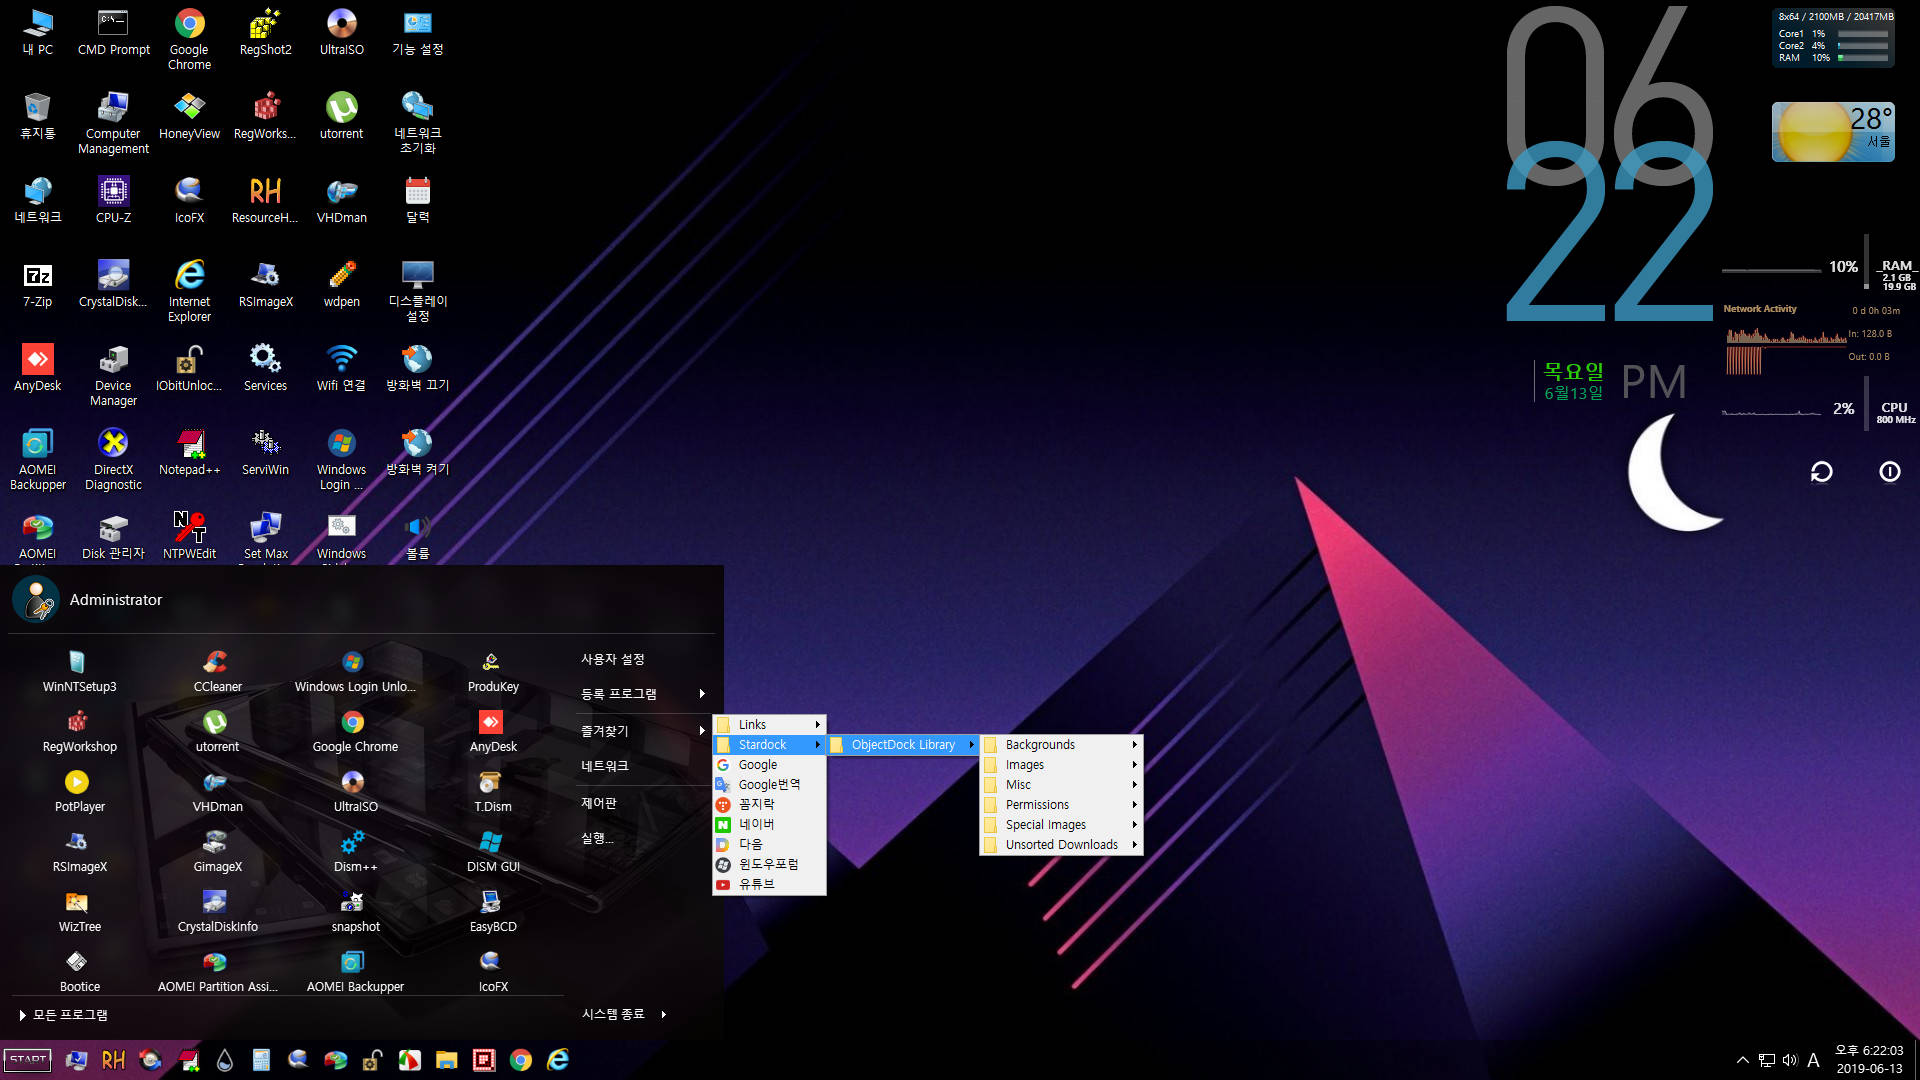The image size is (1920, 1080).
Task: Open the utorrent desktop icon
Action: (341, 116)
